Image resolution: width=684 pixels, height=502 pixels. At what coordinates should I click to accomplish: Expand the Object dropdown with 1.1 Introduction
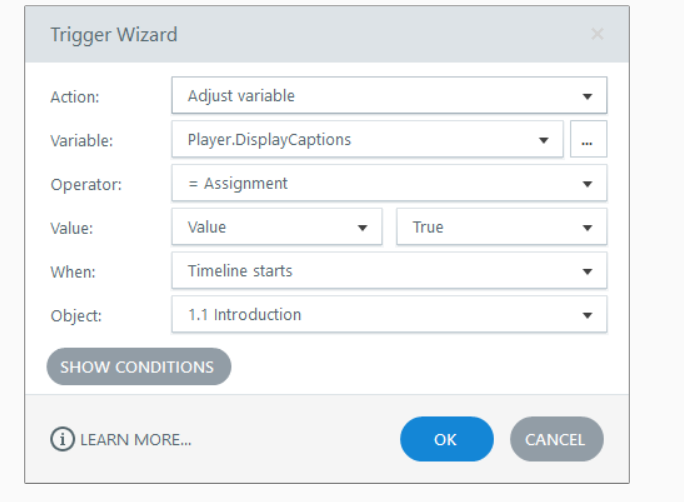[388, 315]
